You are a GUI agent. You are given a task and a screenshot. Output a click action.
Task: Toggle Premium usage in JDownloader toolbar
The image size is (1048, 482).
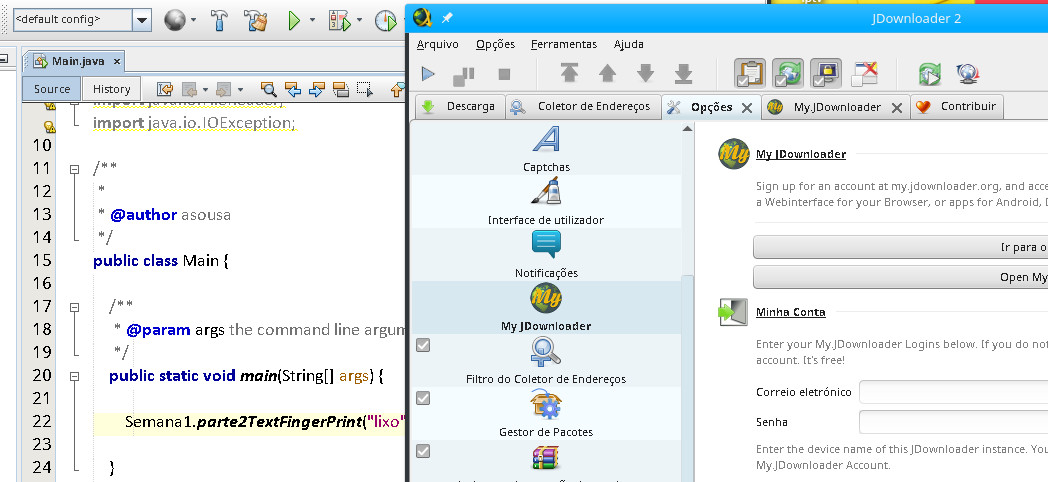point(825,73)
